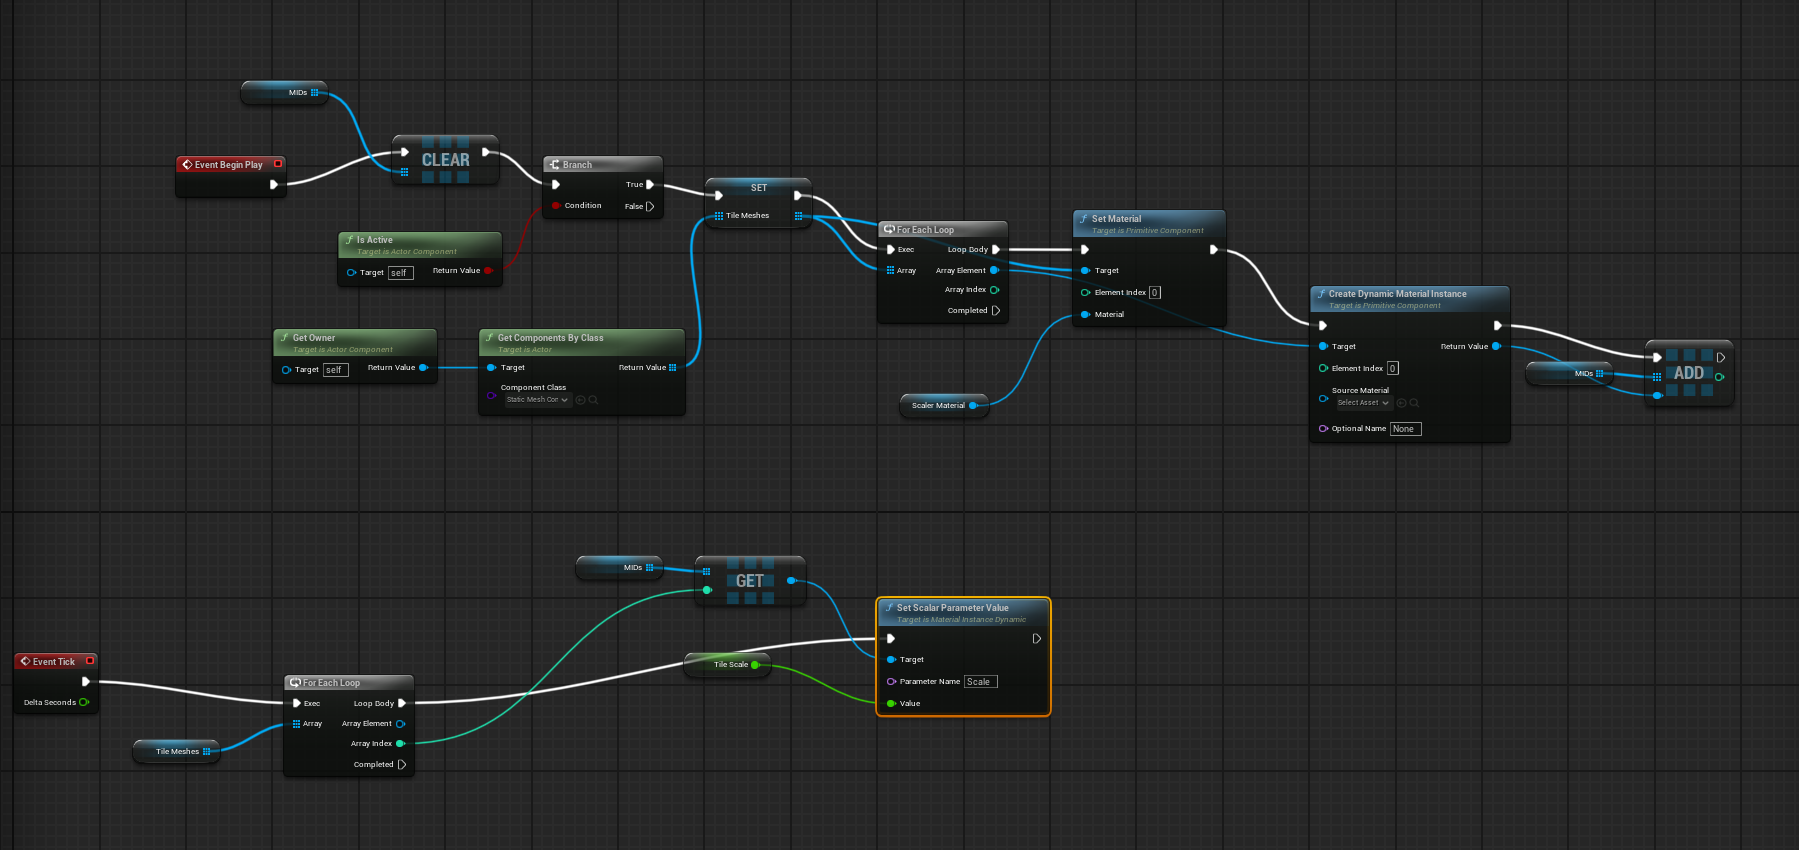Click the Tile Scale green output pin
The height and width of the screenshot is (850, 1799).
pyautogui.click(x=755, y=665)
